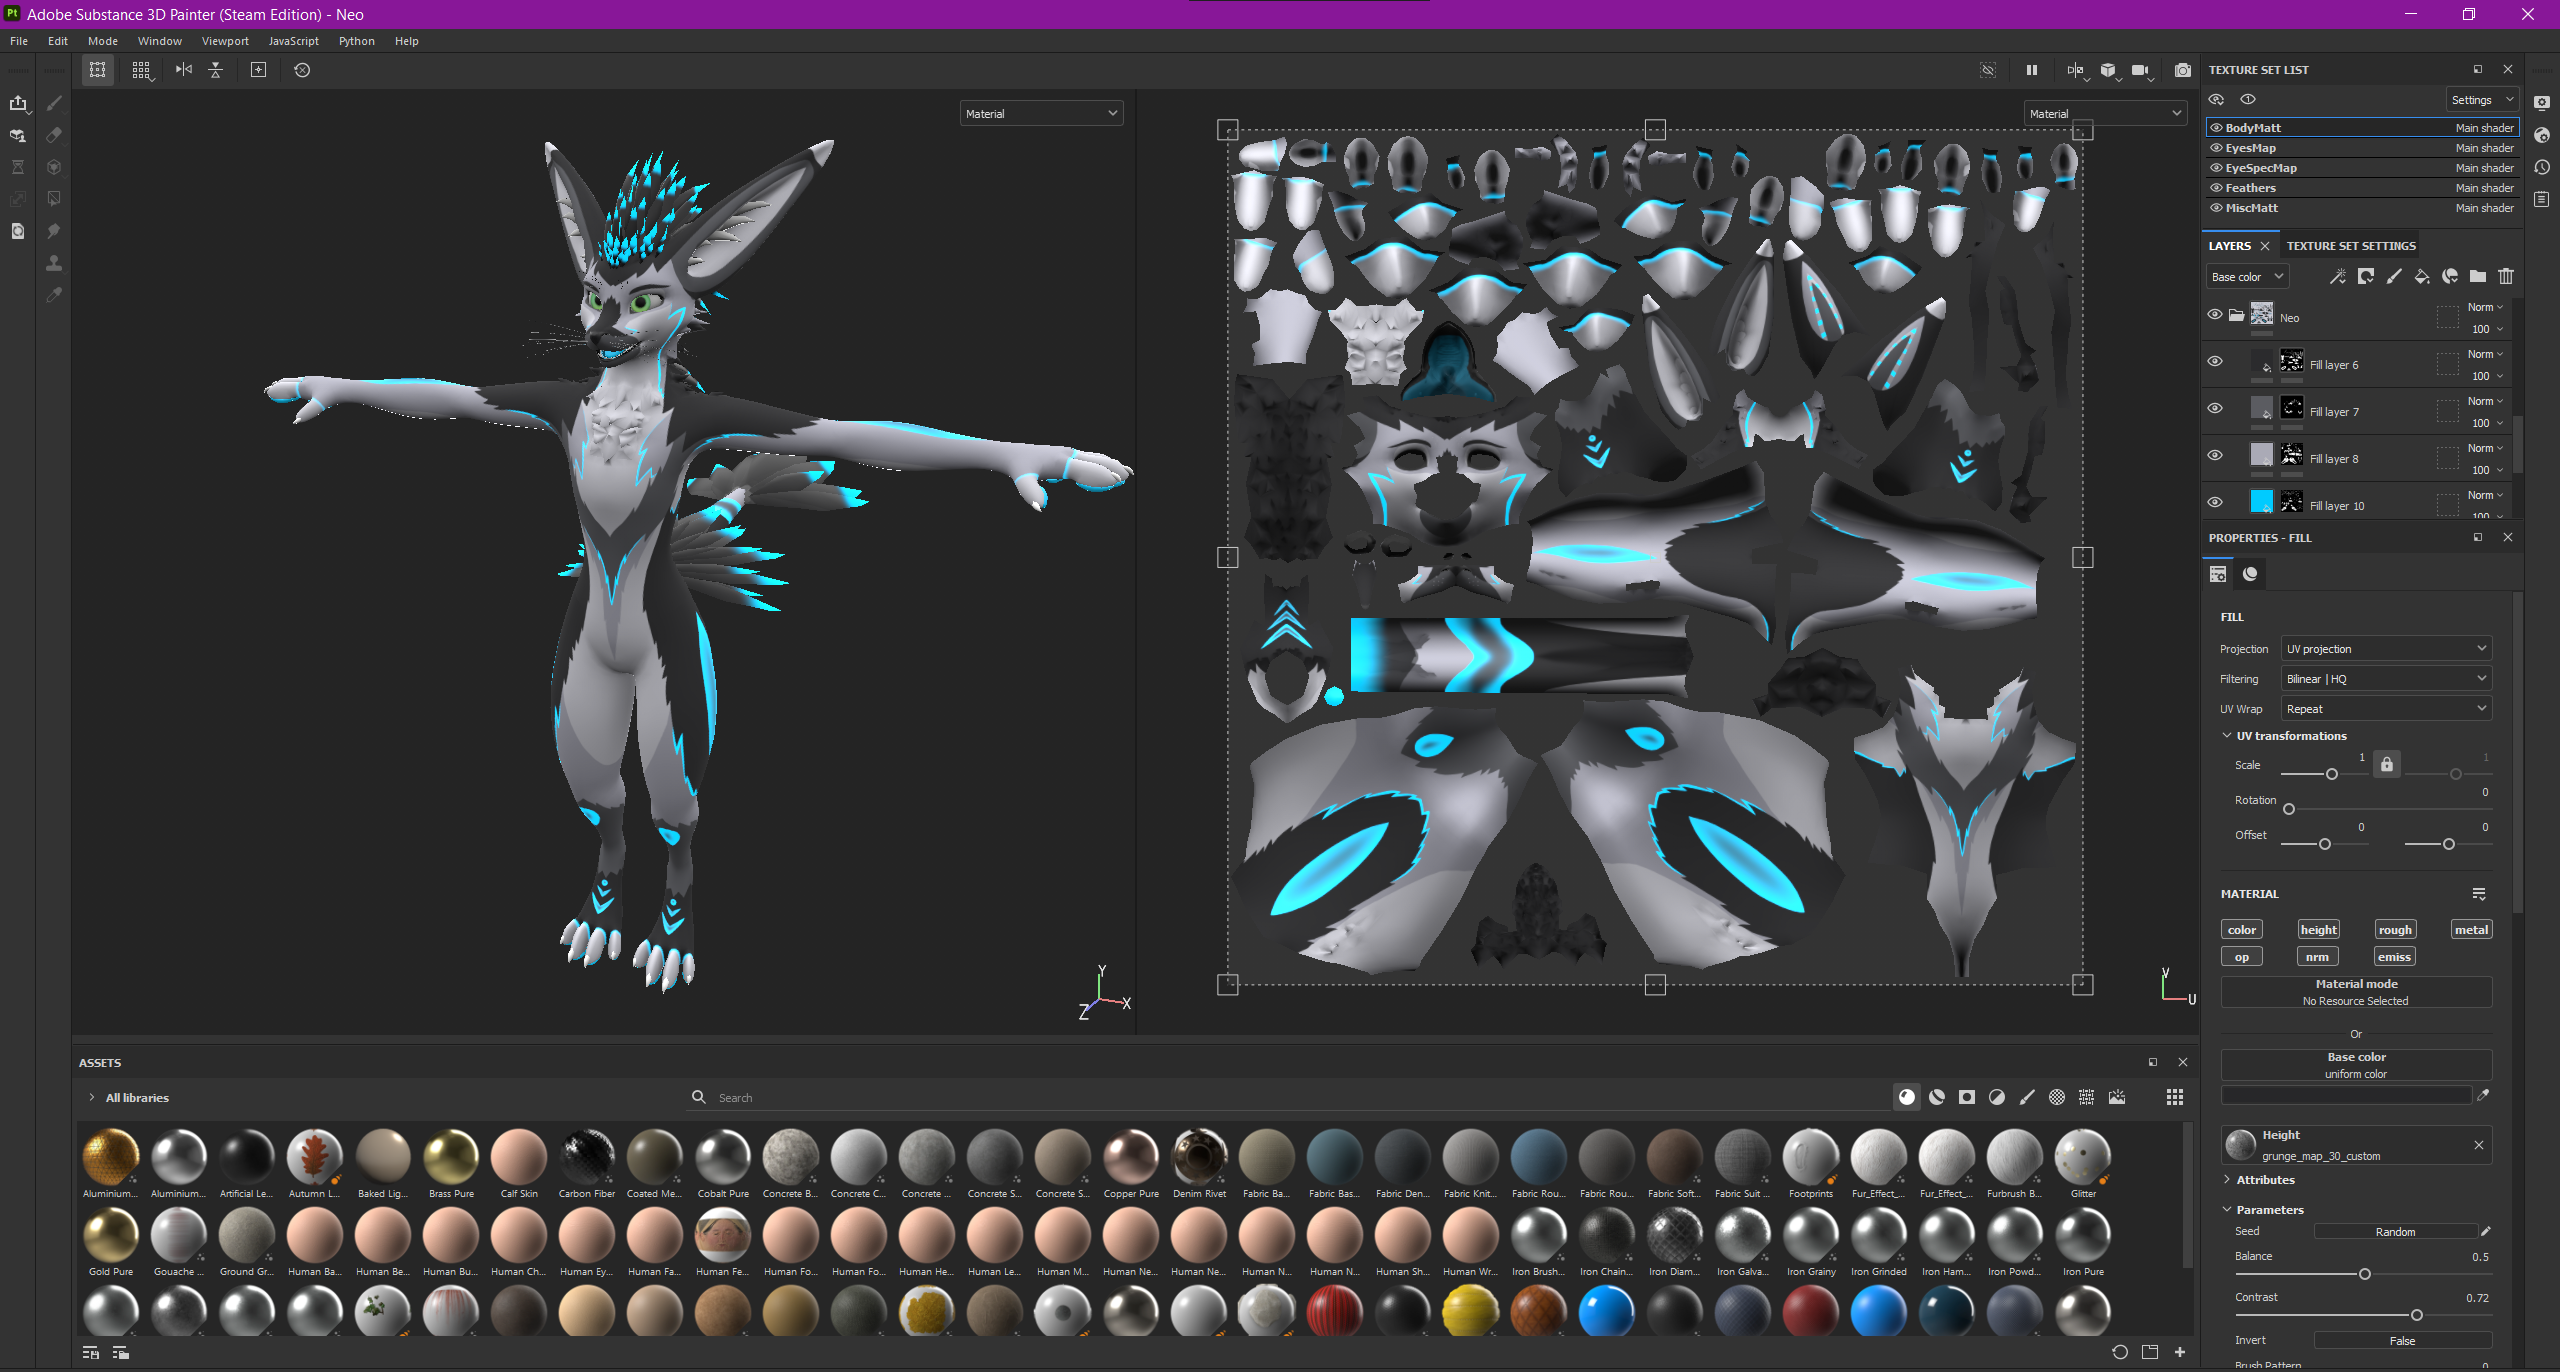Image resolution: width=2560 pixels, height=1372 pixels.
Task: Open the 3D viewport Material dropdown
Action: point(1041,114)
